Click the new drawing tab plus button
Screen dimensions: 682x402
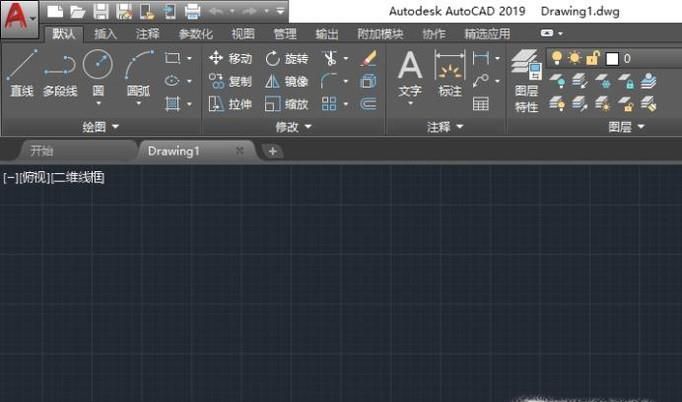[x=272, y=151]
